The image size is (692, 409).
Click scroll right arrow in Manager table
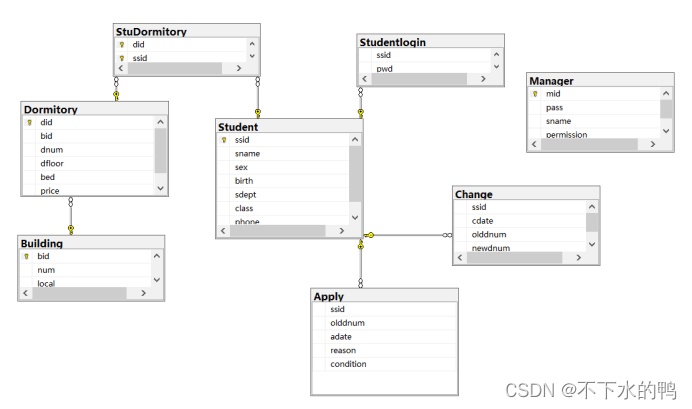click(x=653, y=144)
